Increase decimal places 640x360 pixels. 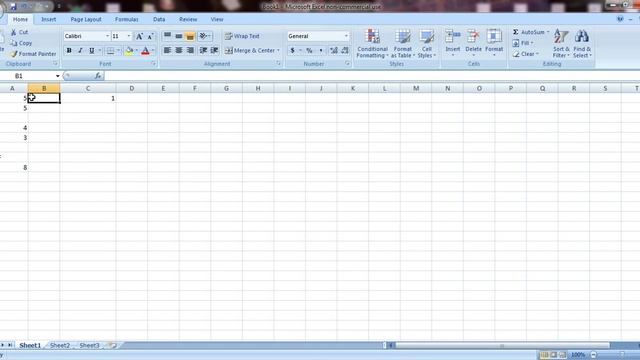[x=333, y=50]
